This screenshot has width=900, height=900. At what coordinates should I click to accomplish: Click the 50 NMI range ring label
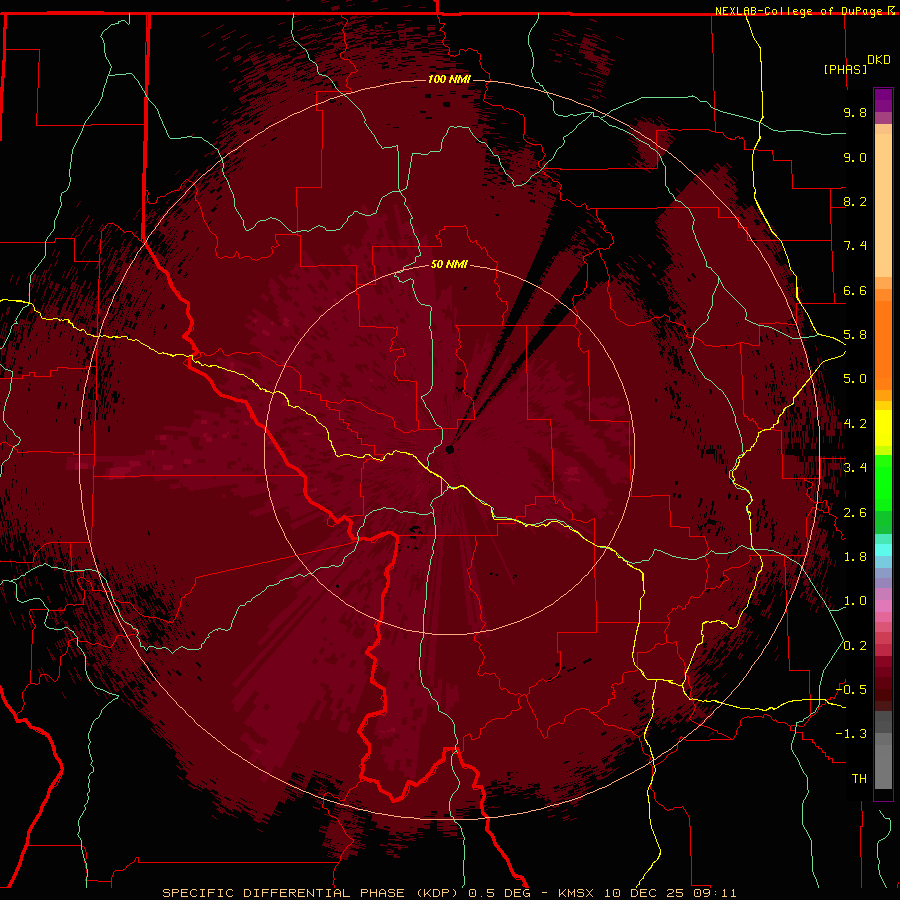[x=449, y=264]
